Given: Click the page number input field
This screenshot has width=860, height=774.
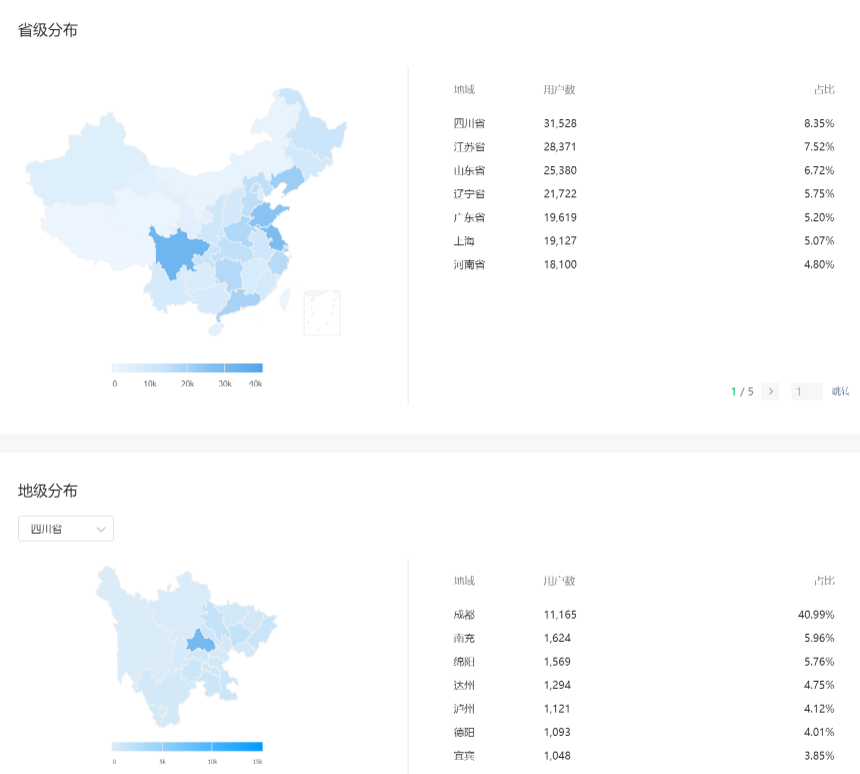Looking at the screenshot, I should (806, 391).
